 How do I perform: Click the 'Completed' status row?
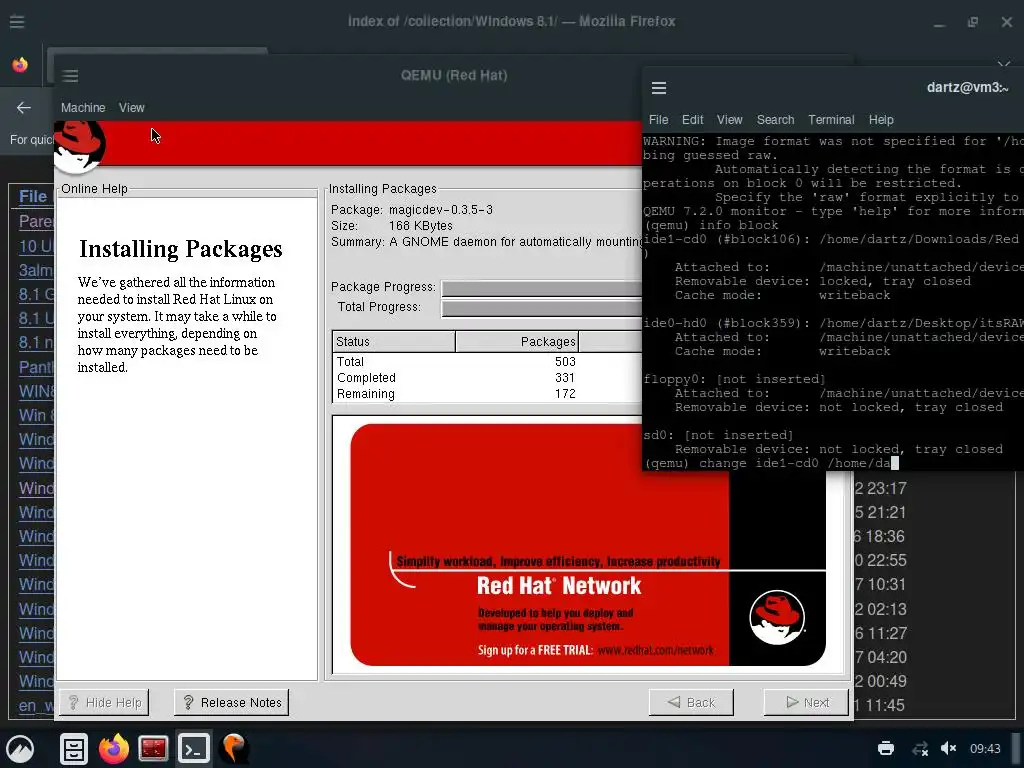(x=487, y=377)
